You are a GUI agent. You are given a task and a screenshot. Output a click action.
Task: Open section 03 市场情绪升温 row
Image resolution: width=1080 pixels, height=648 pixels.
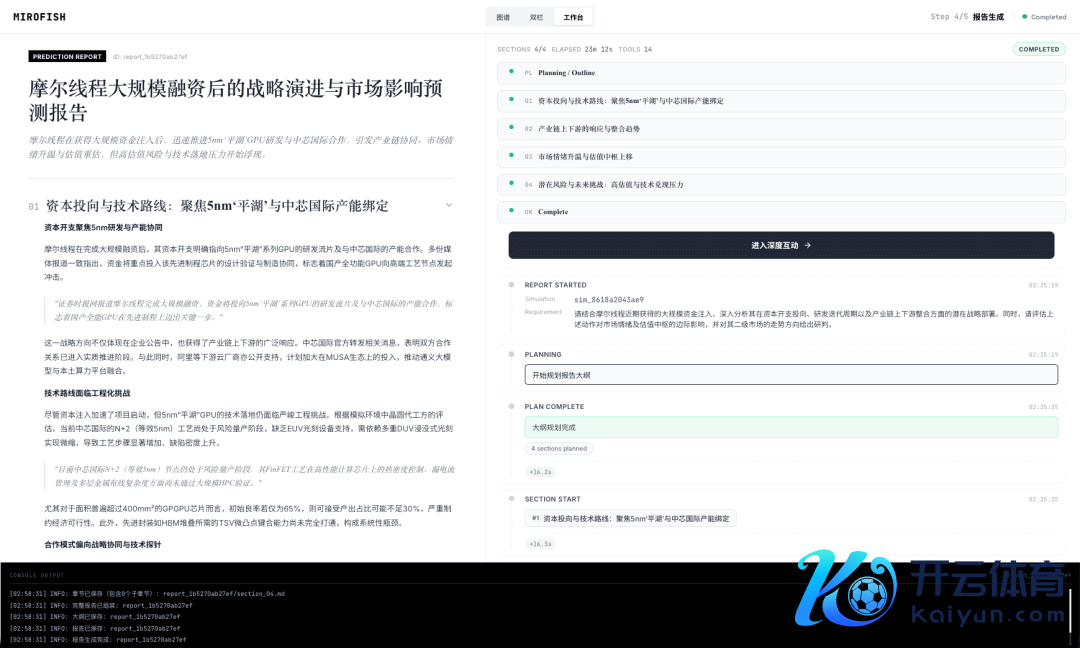(781, 157)
